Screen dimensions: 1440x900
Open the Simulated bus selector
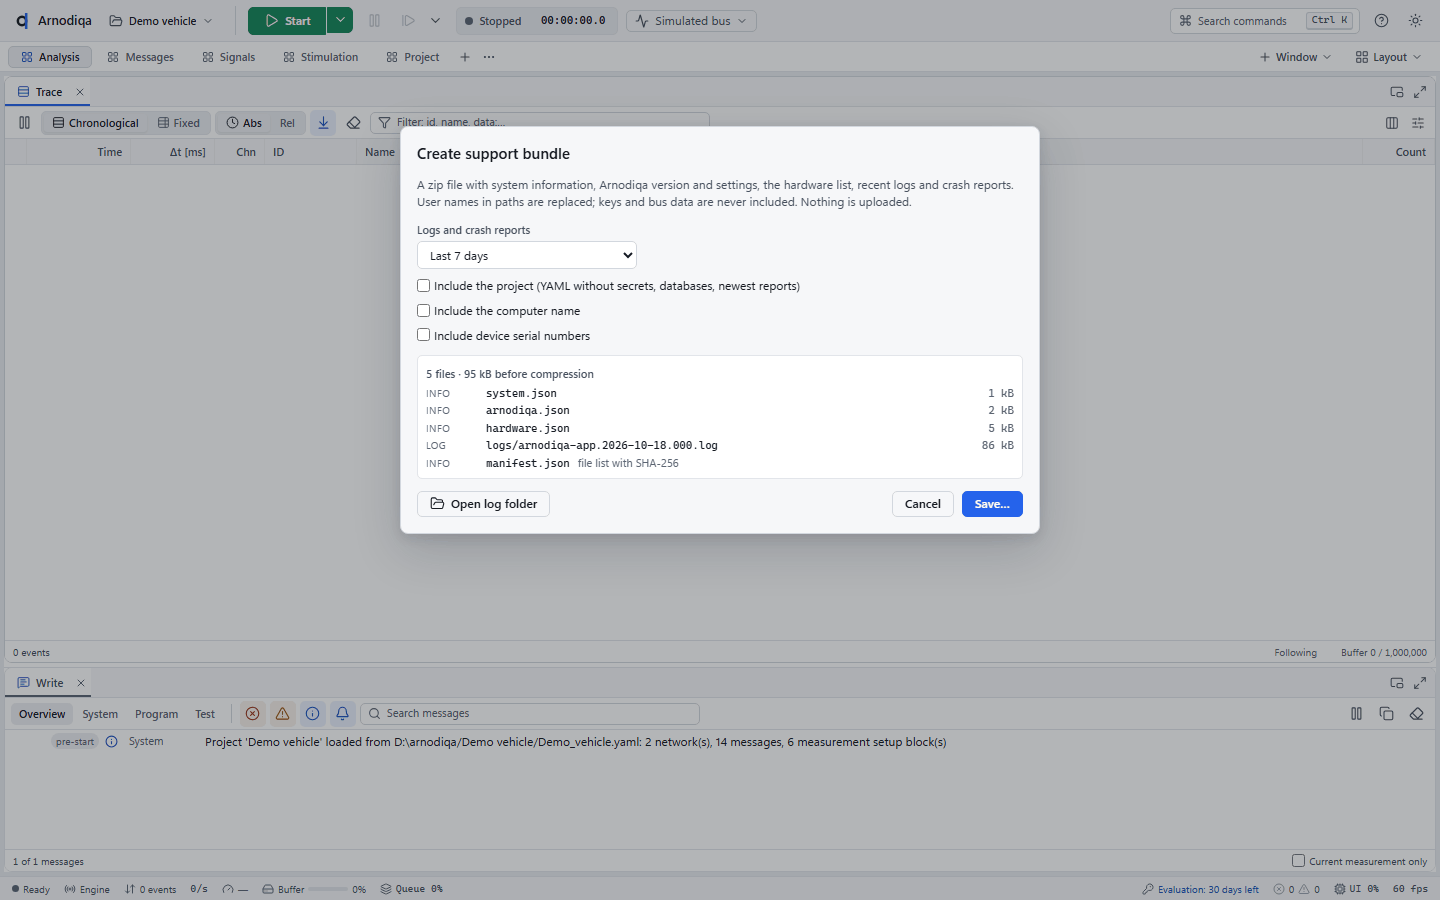tap(691, 21)
